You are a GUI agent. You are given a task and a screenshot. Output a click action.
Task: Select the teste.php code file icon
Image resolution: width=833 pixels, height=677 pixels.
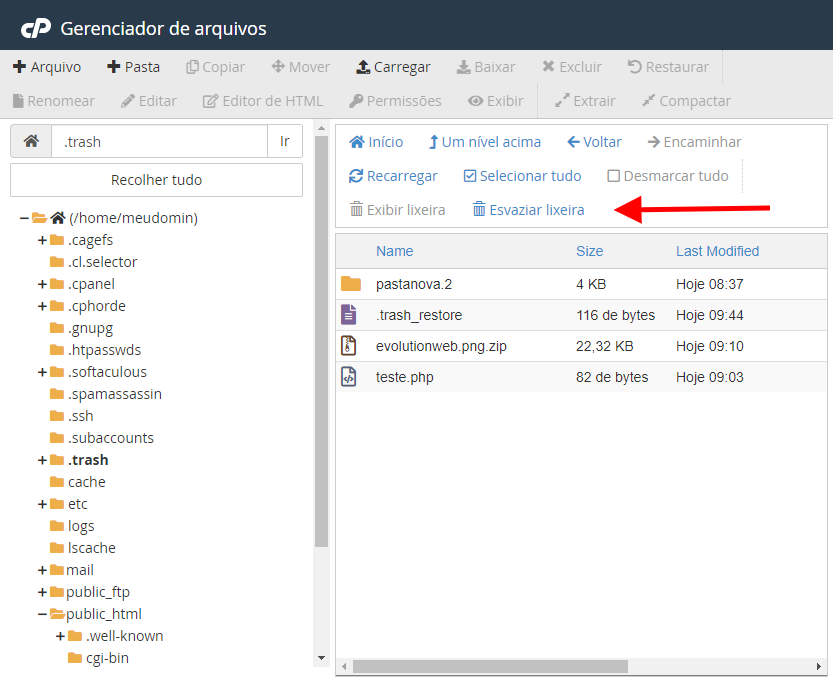pyautogui.click(x=348, y=377)
